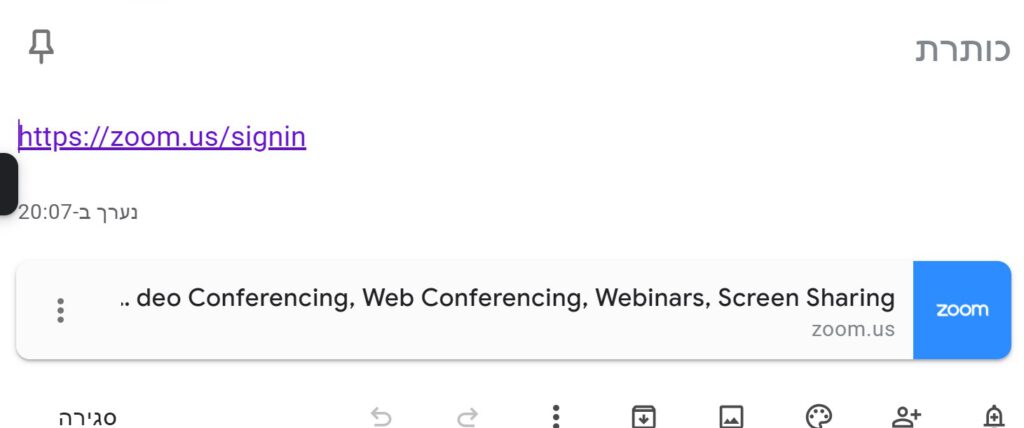Open the note's more options menu in the bottom toolbar
Screen dimensions: 1024x428
[x=556, y=416]
